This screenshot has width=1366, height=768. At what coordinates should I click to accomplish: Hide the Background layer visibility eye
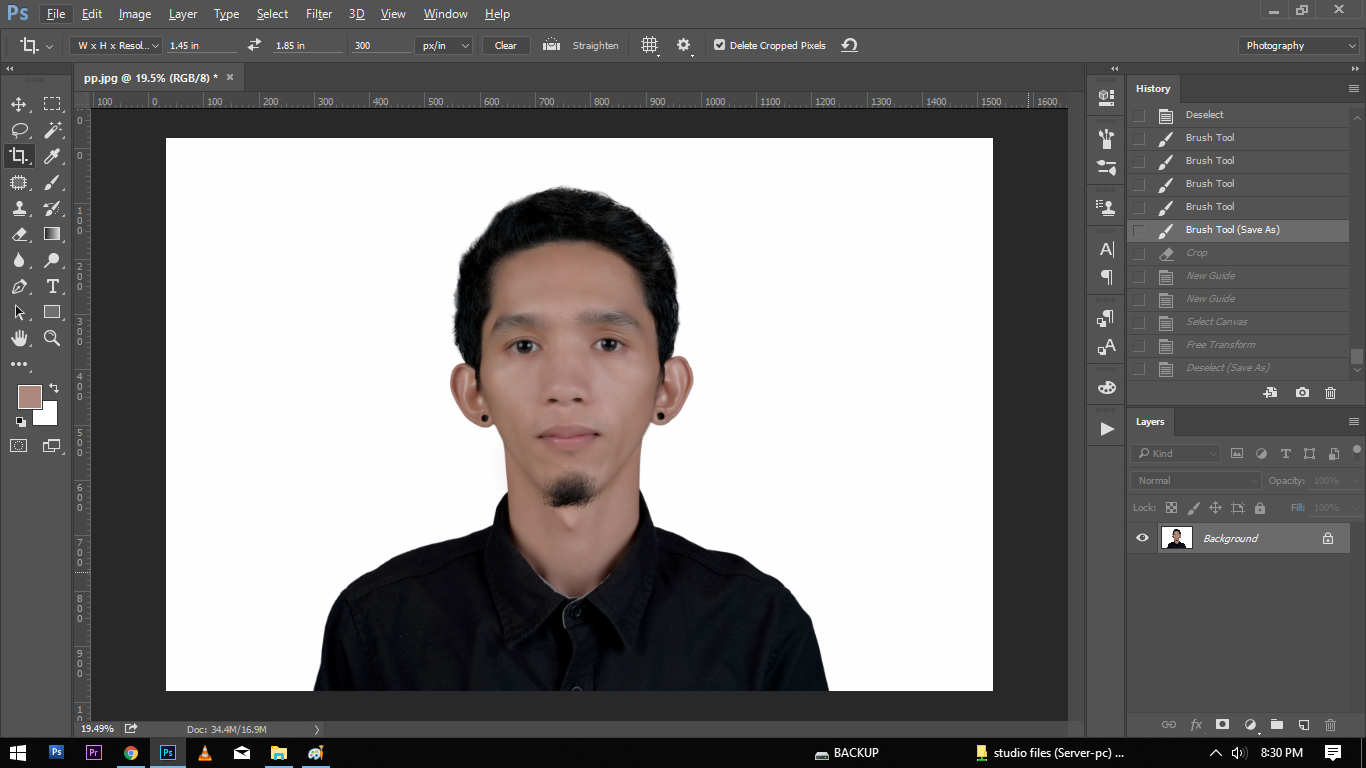tap(1142, 538)
